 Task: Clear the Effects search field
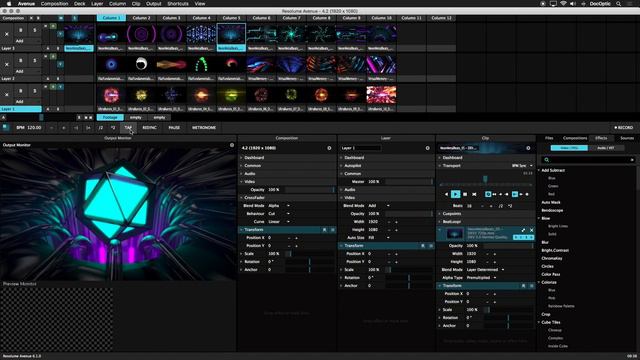632,160
